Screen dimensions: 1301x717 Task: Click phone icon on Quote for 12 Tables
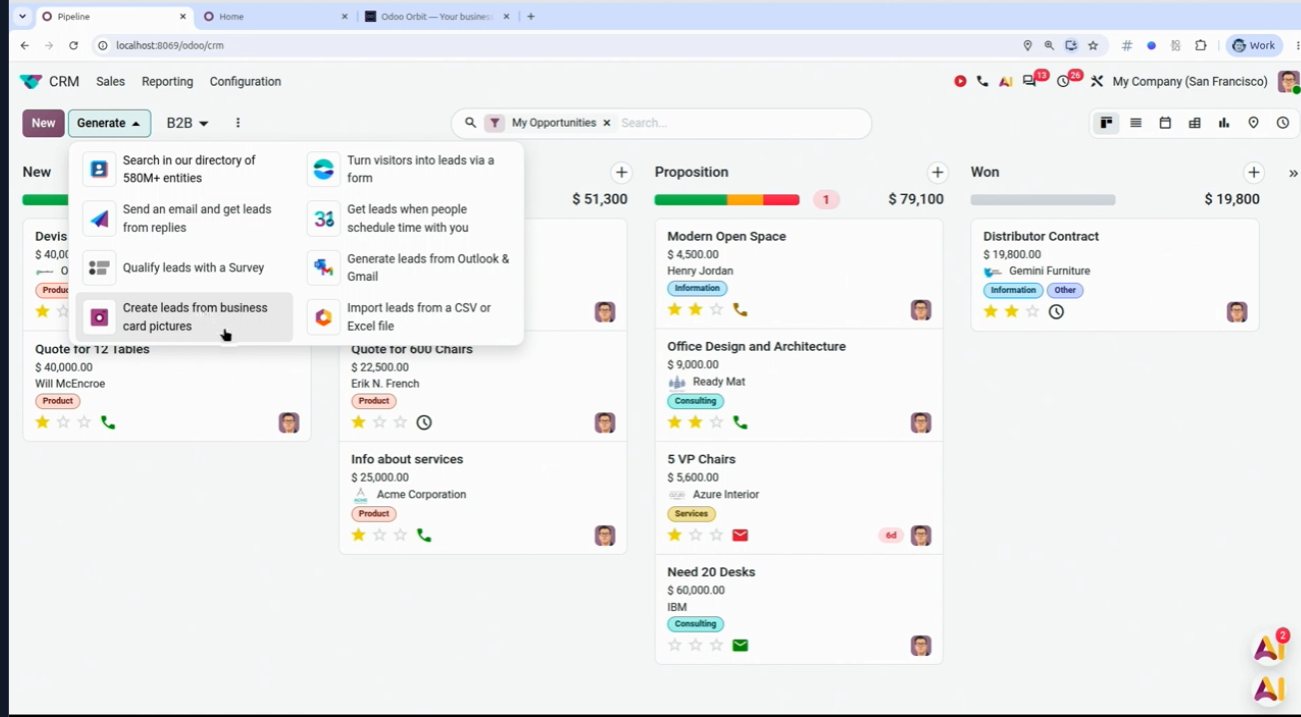pos(108,423)
